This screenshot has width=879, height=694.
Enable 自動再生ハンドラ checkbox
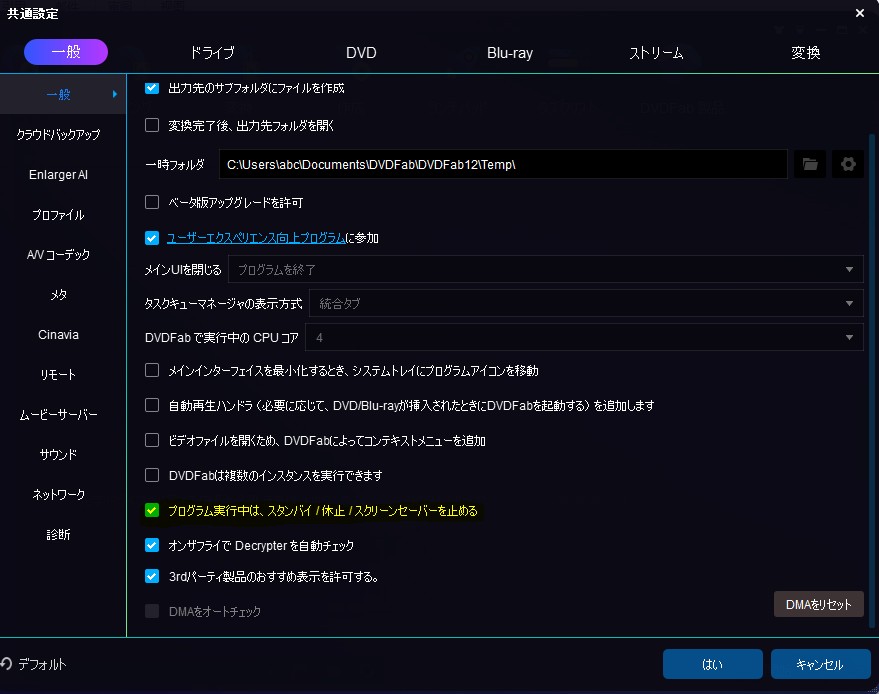tap(152, 405)
